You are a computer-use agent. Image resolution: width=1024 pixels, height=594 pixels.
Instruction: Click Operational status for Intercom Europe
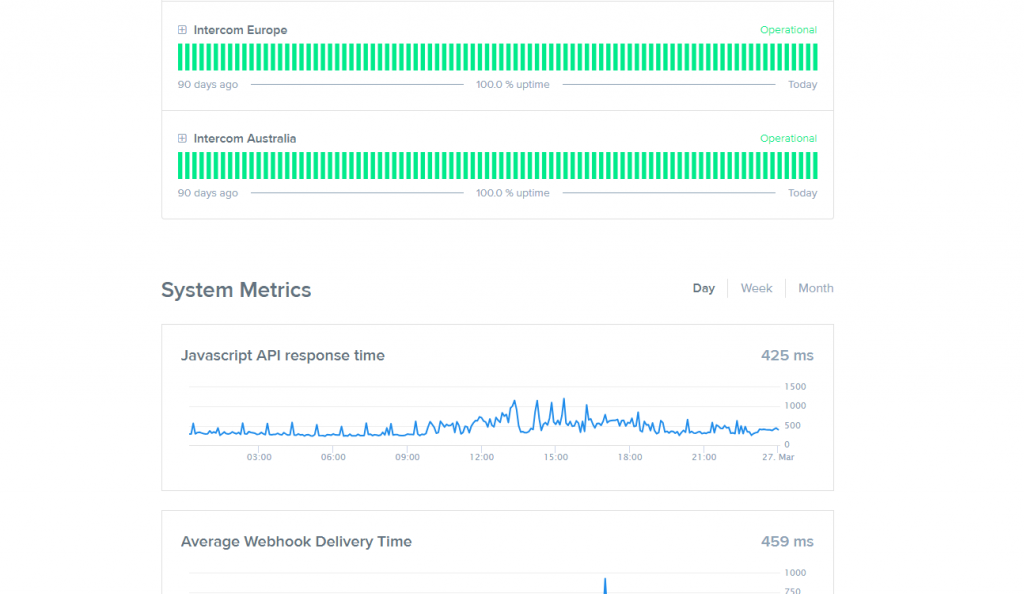click(x=788, y=30)
